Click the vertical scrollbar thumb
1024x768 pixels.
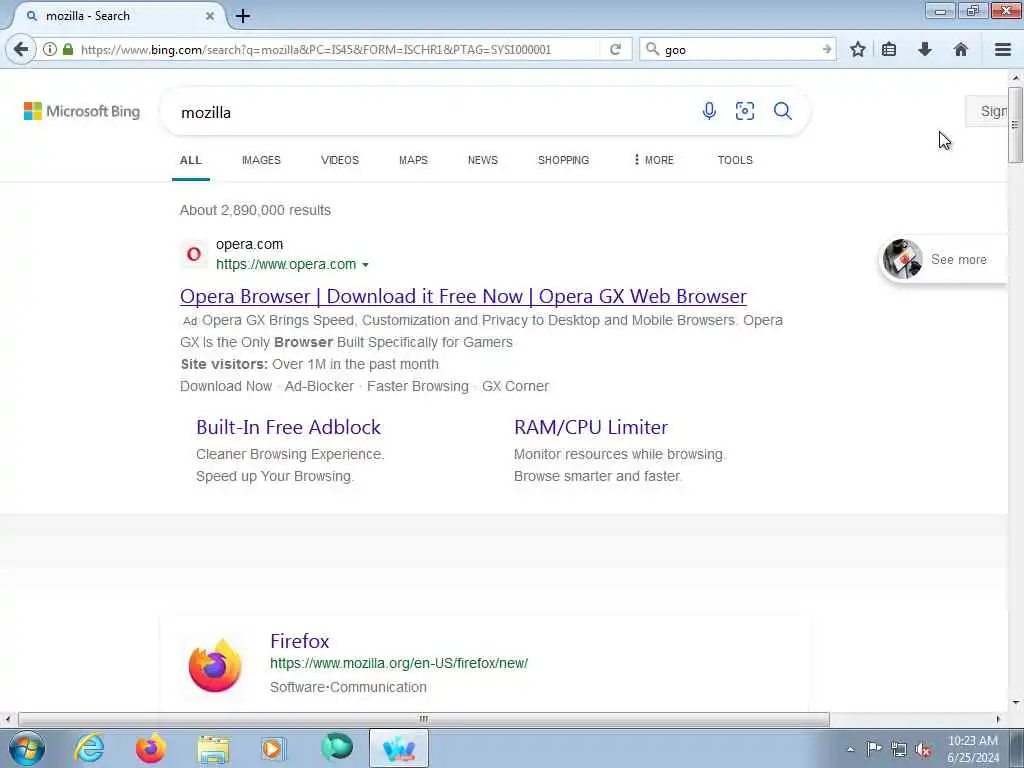pos(1015,124)
